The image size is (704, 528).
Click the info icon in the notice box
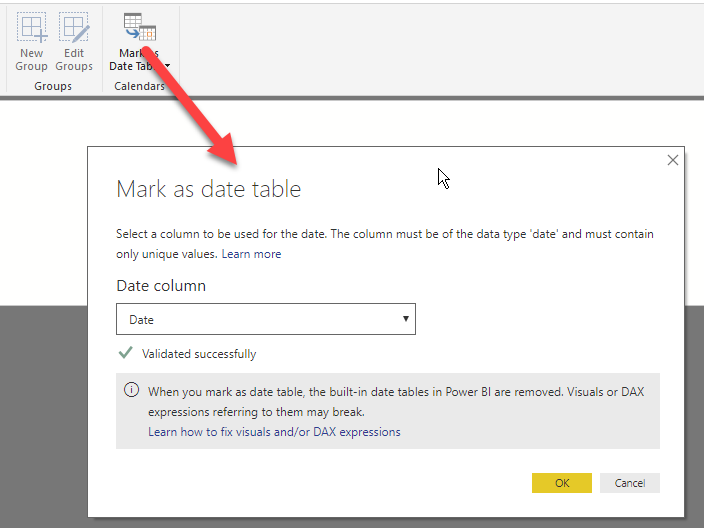tap(132, 390)
